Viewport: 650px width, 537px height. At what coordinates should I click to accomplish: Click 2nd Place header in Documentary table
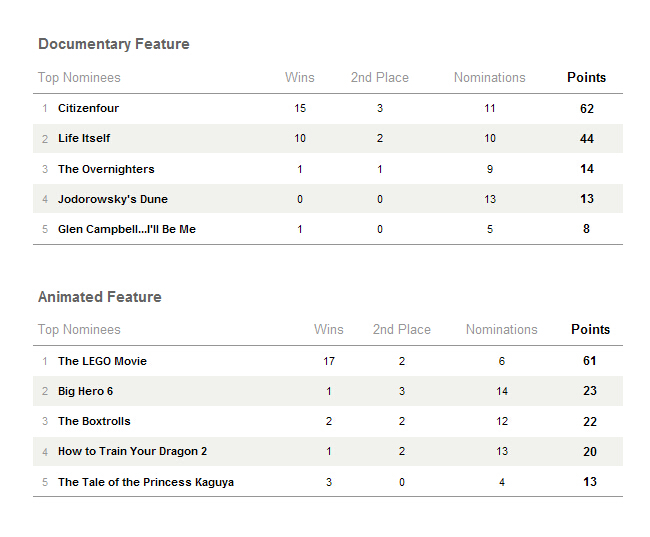click(380, 77)
